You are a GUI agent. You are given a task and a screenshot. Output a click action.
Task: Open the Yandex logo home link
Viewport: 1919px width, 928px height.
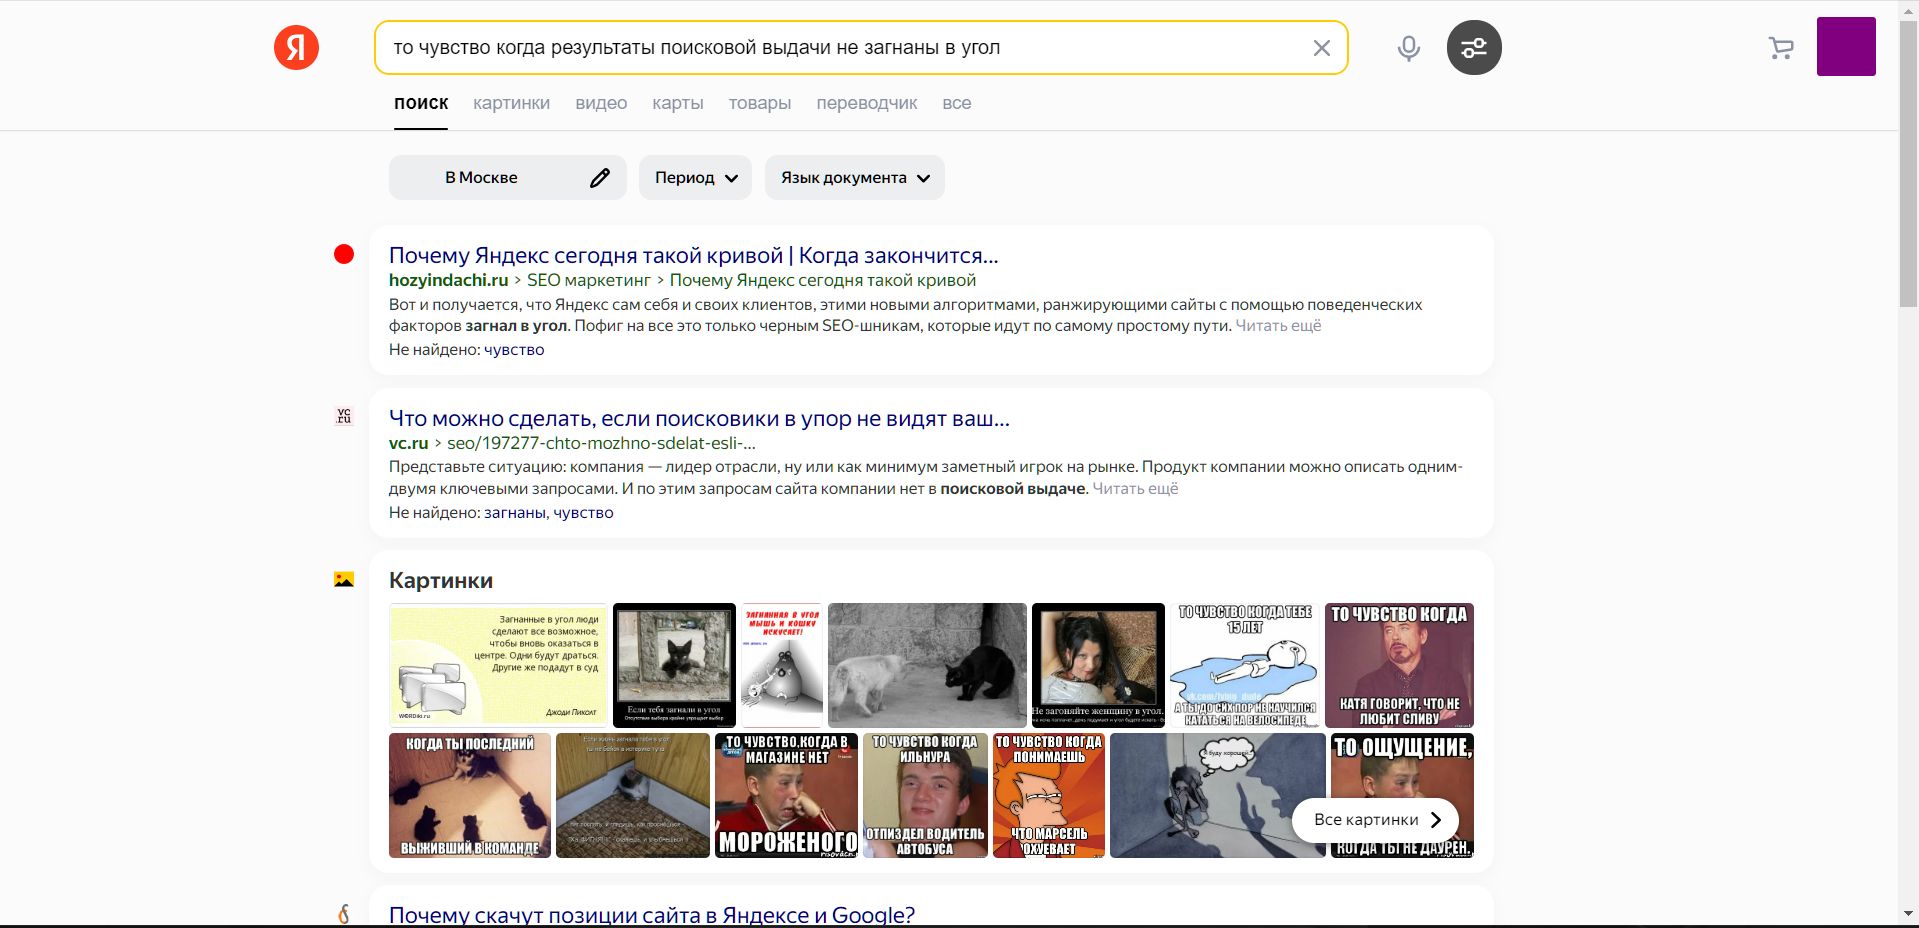(296, 47)
